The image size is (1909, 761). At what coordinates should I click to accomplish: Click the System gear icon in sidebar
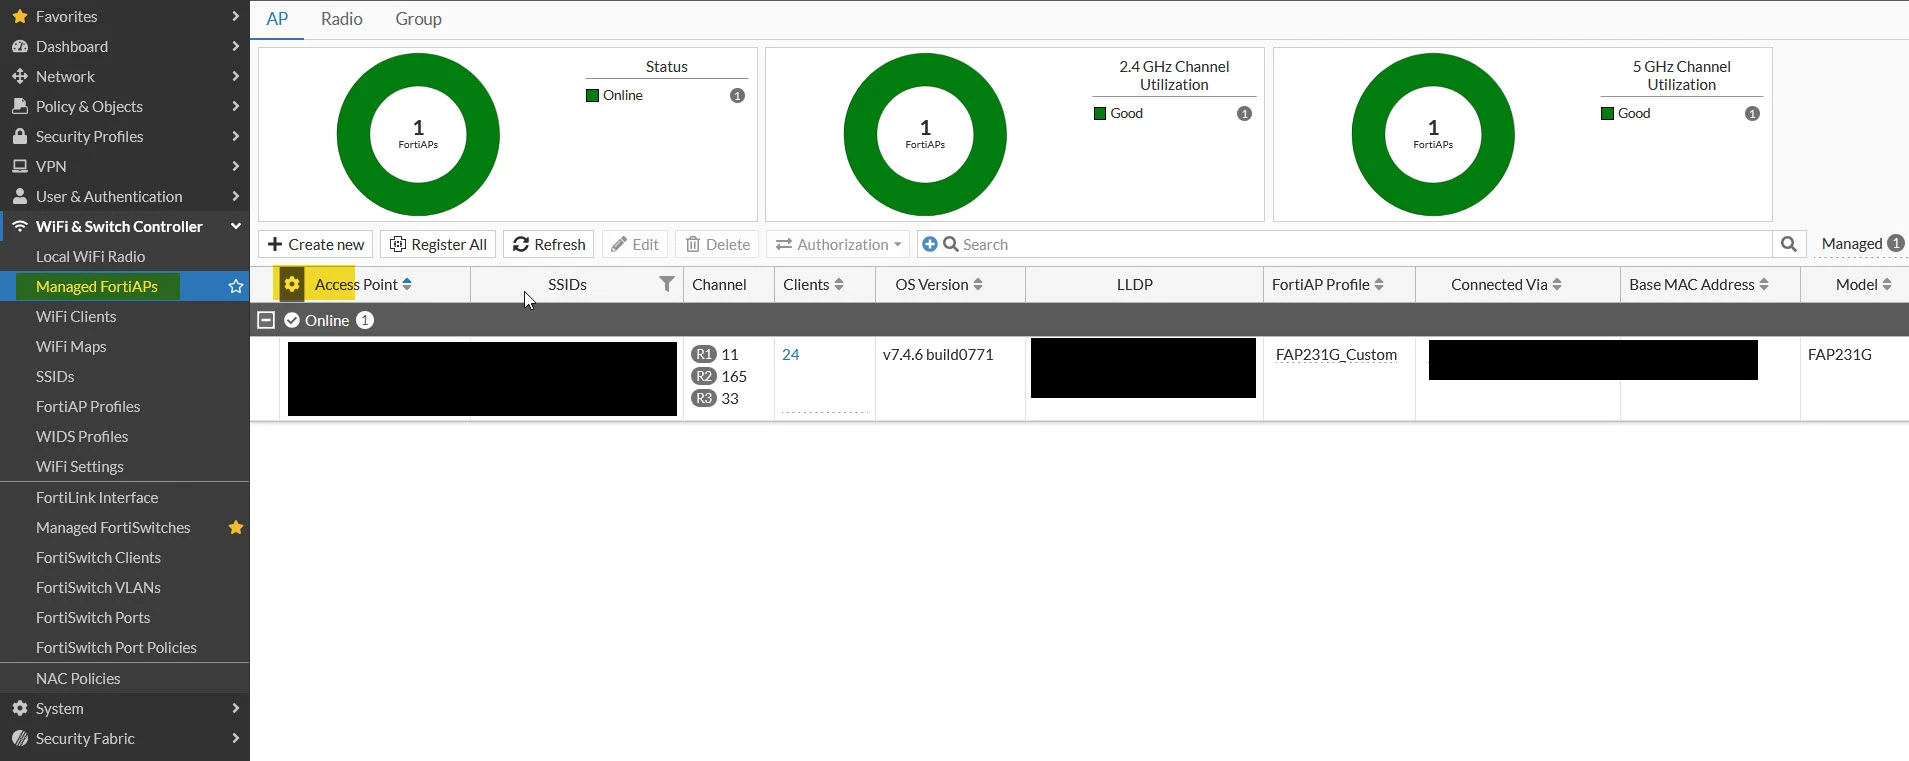(19, 708)
